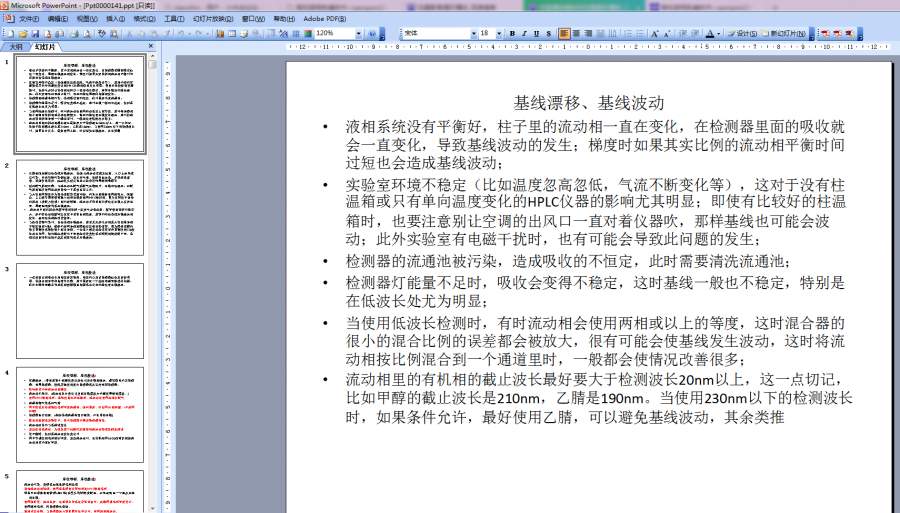
Task: Close the slides thumbnail pane
Action: pyautogui.click(x=151, y=46)
